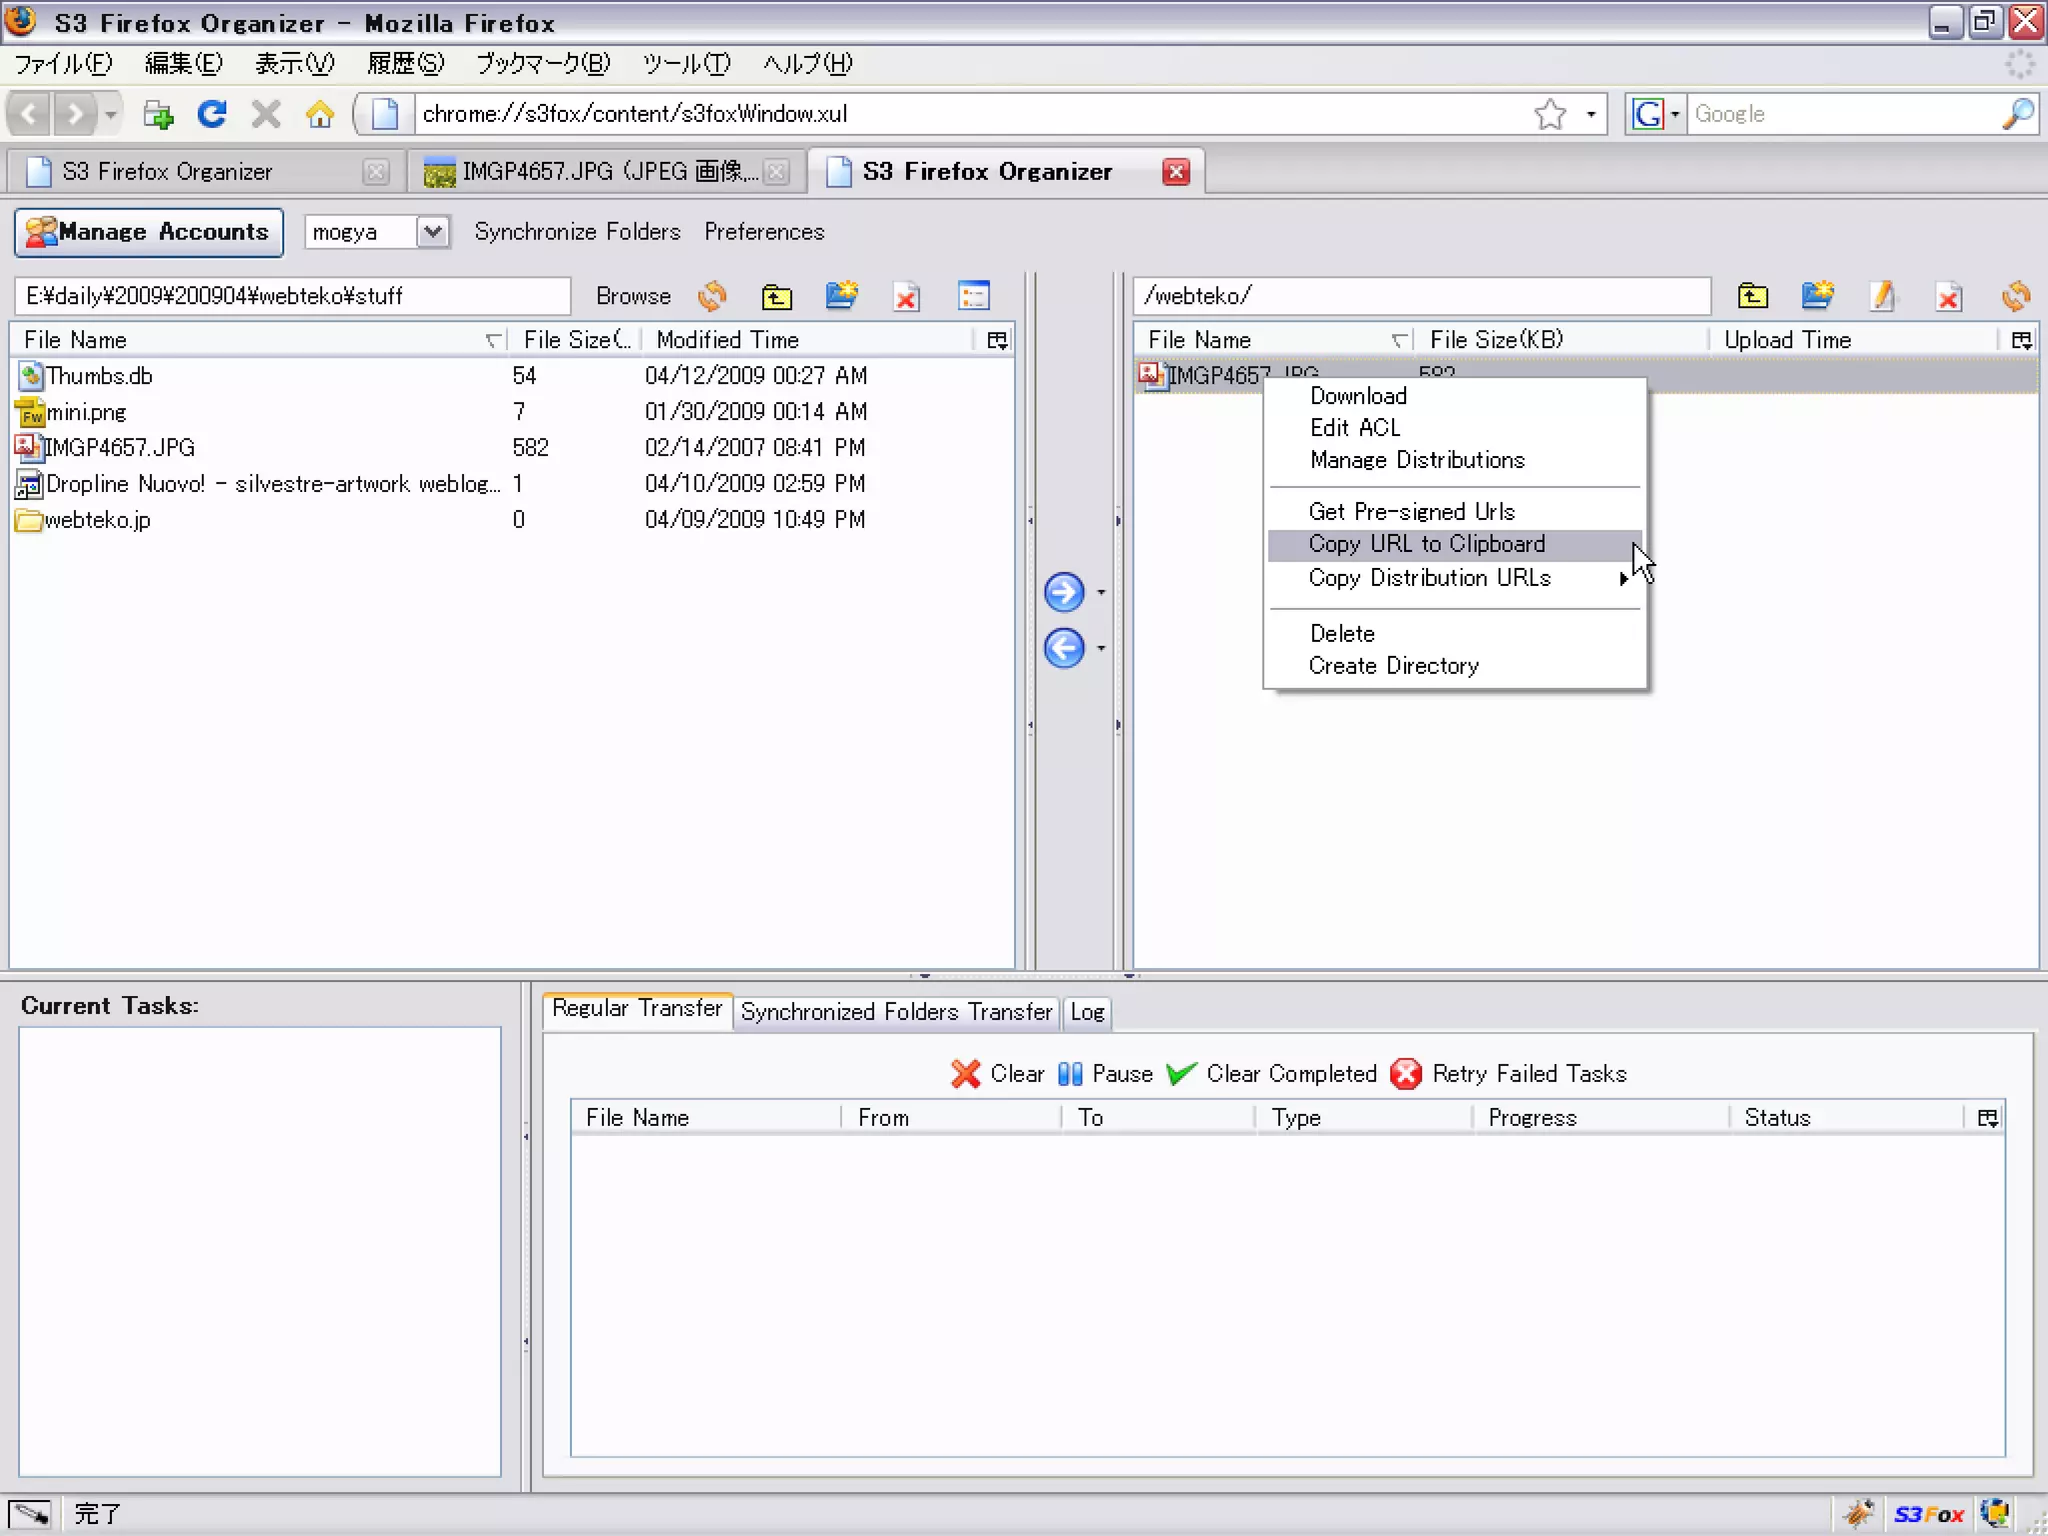The image size is (2048, 1536).
Task: Go to Home page icon
Action: pos(320,114)
